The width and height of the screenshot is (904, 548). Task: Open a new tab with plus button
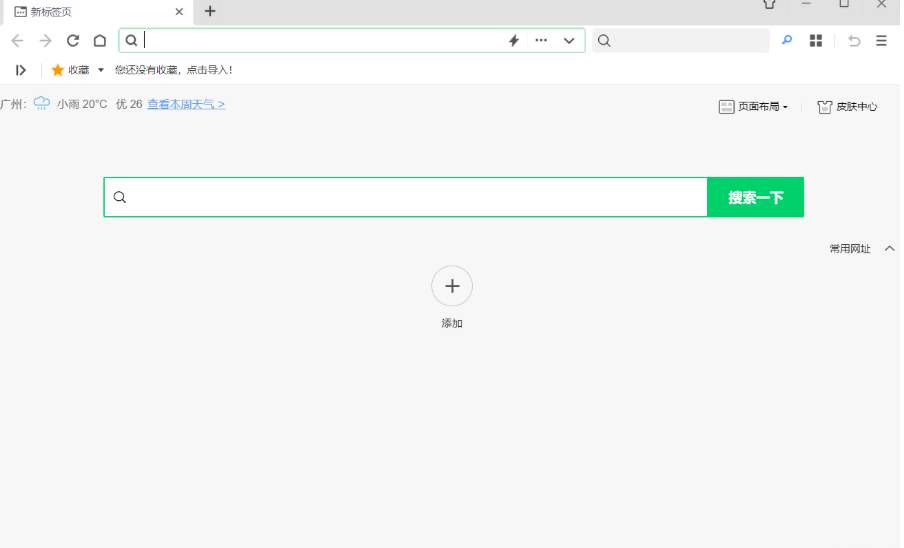[x=210, y=12]
